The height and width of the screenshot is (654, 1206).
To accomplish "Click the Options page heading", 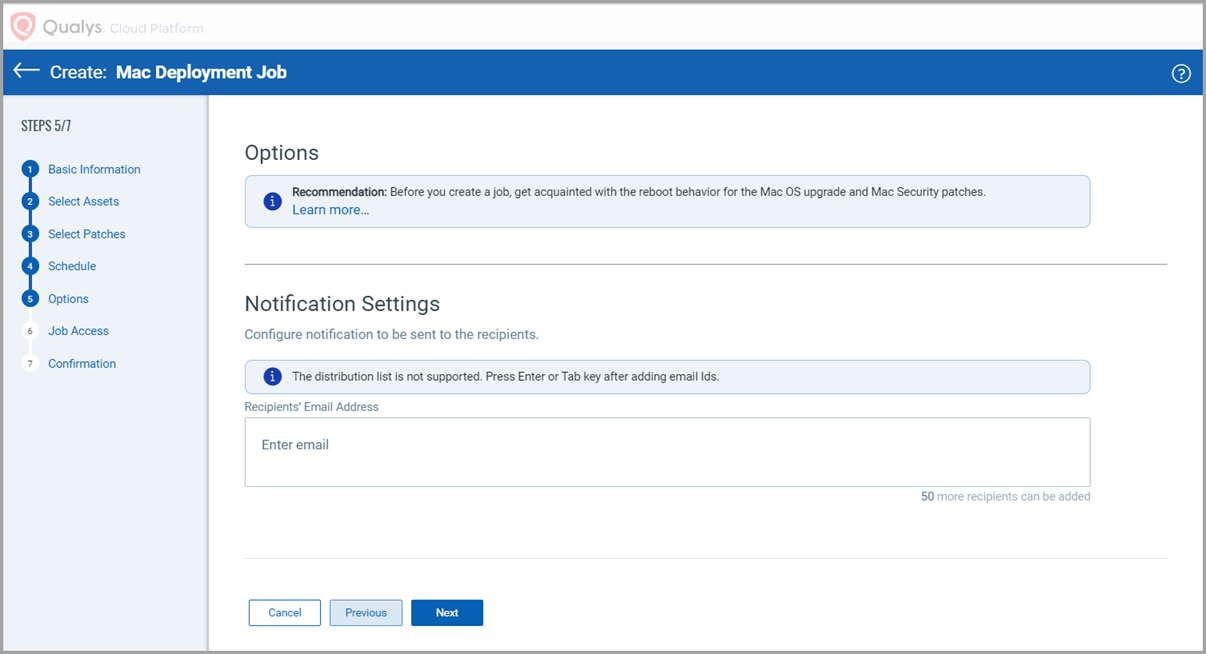I will pyautogui.click(x=282, y=153).
